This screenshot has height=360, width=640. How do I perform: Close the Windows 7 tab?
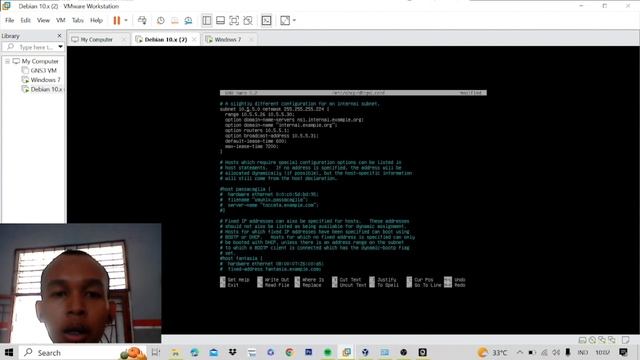251,40
